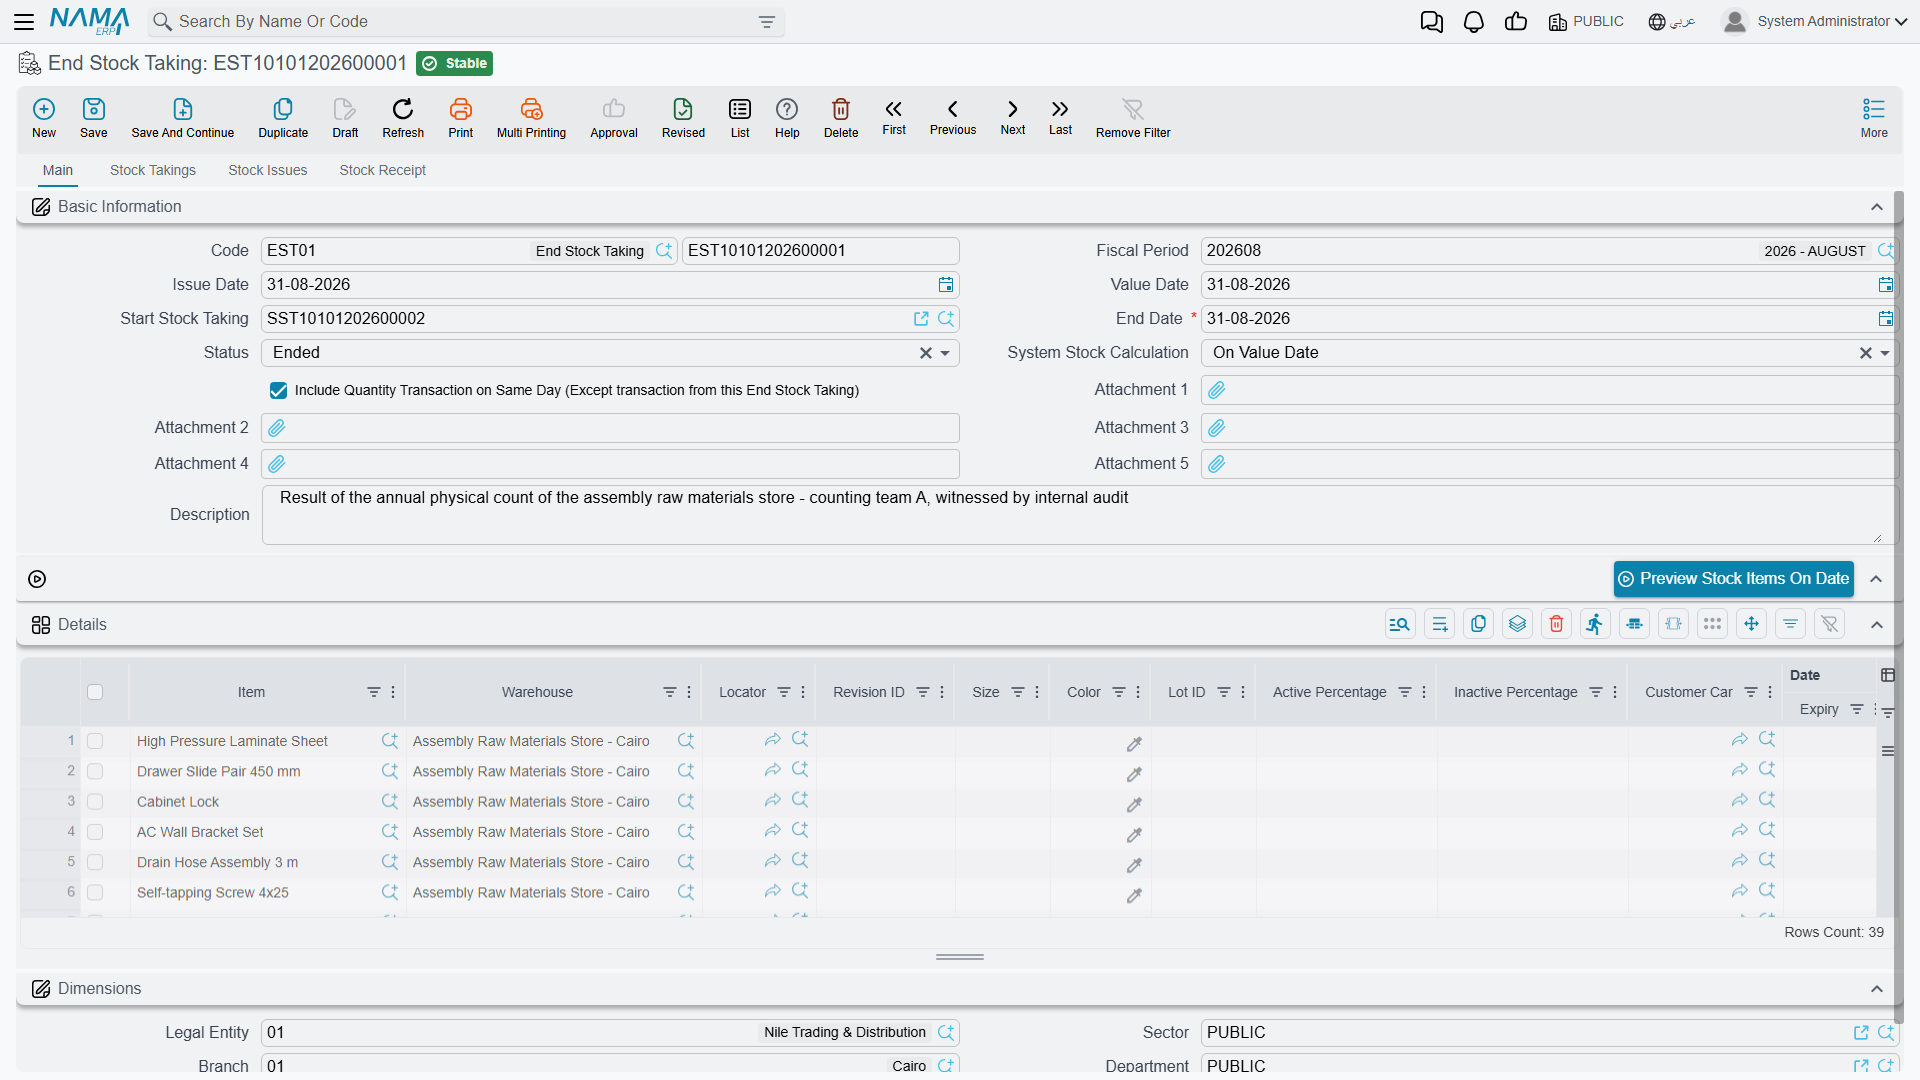Click the horizontal splitter handle below the Details grid
This screenshot has height=1080, width=1920.
[960, 957]
